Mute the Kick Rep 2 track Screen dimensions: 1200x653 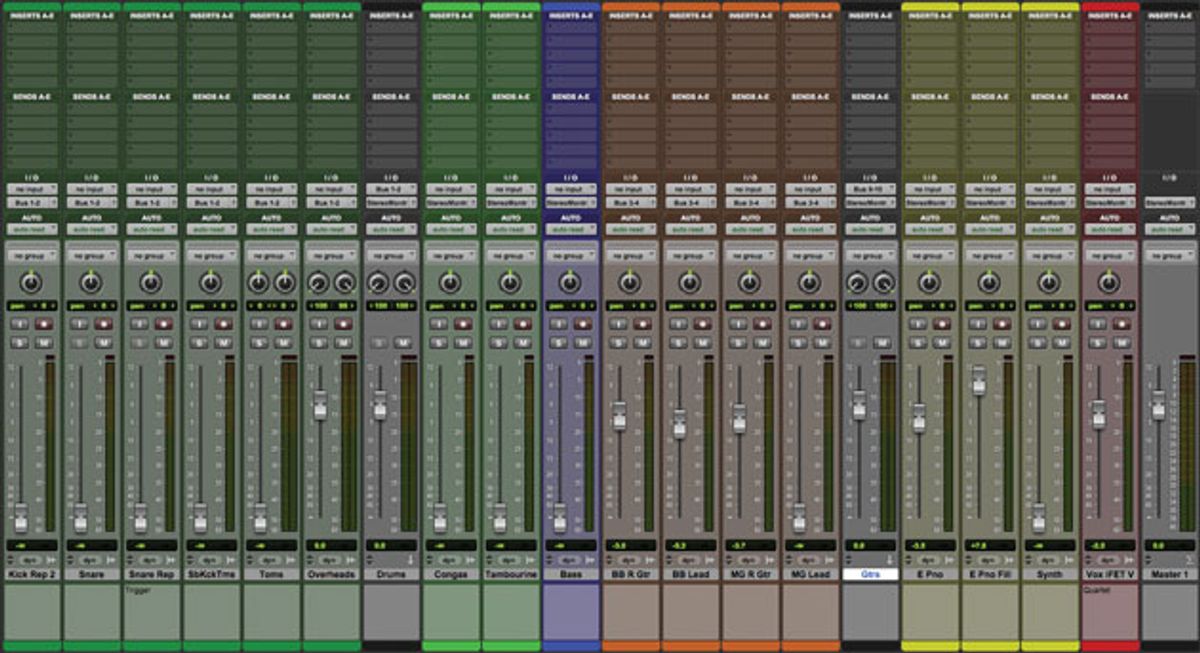coord(43,343)
